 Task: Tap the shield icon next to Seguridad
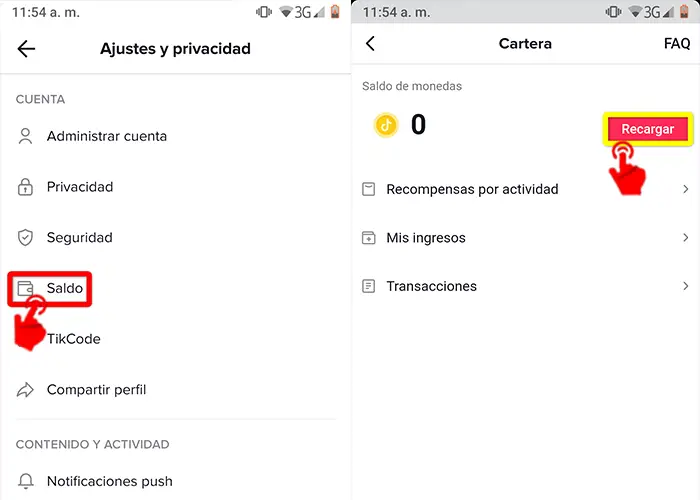(x=26, y=238)
